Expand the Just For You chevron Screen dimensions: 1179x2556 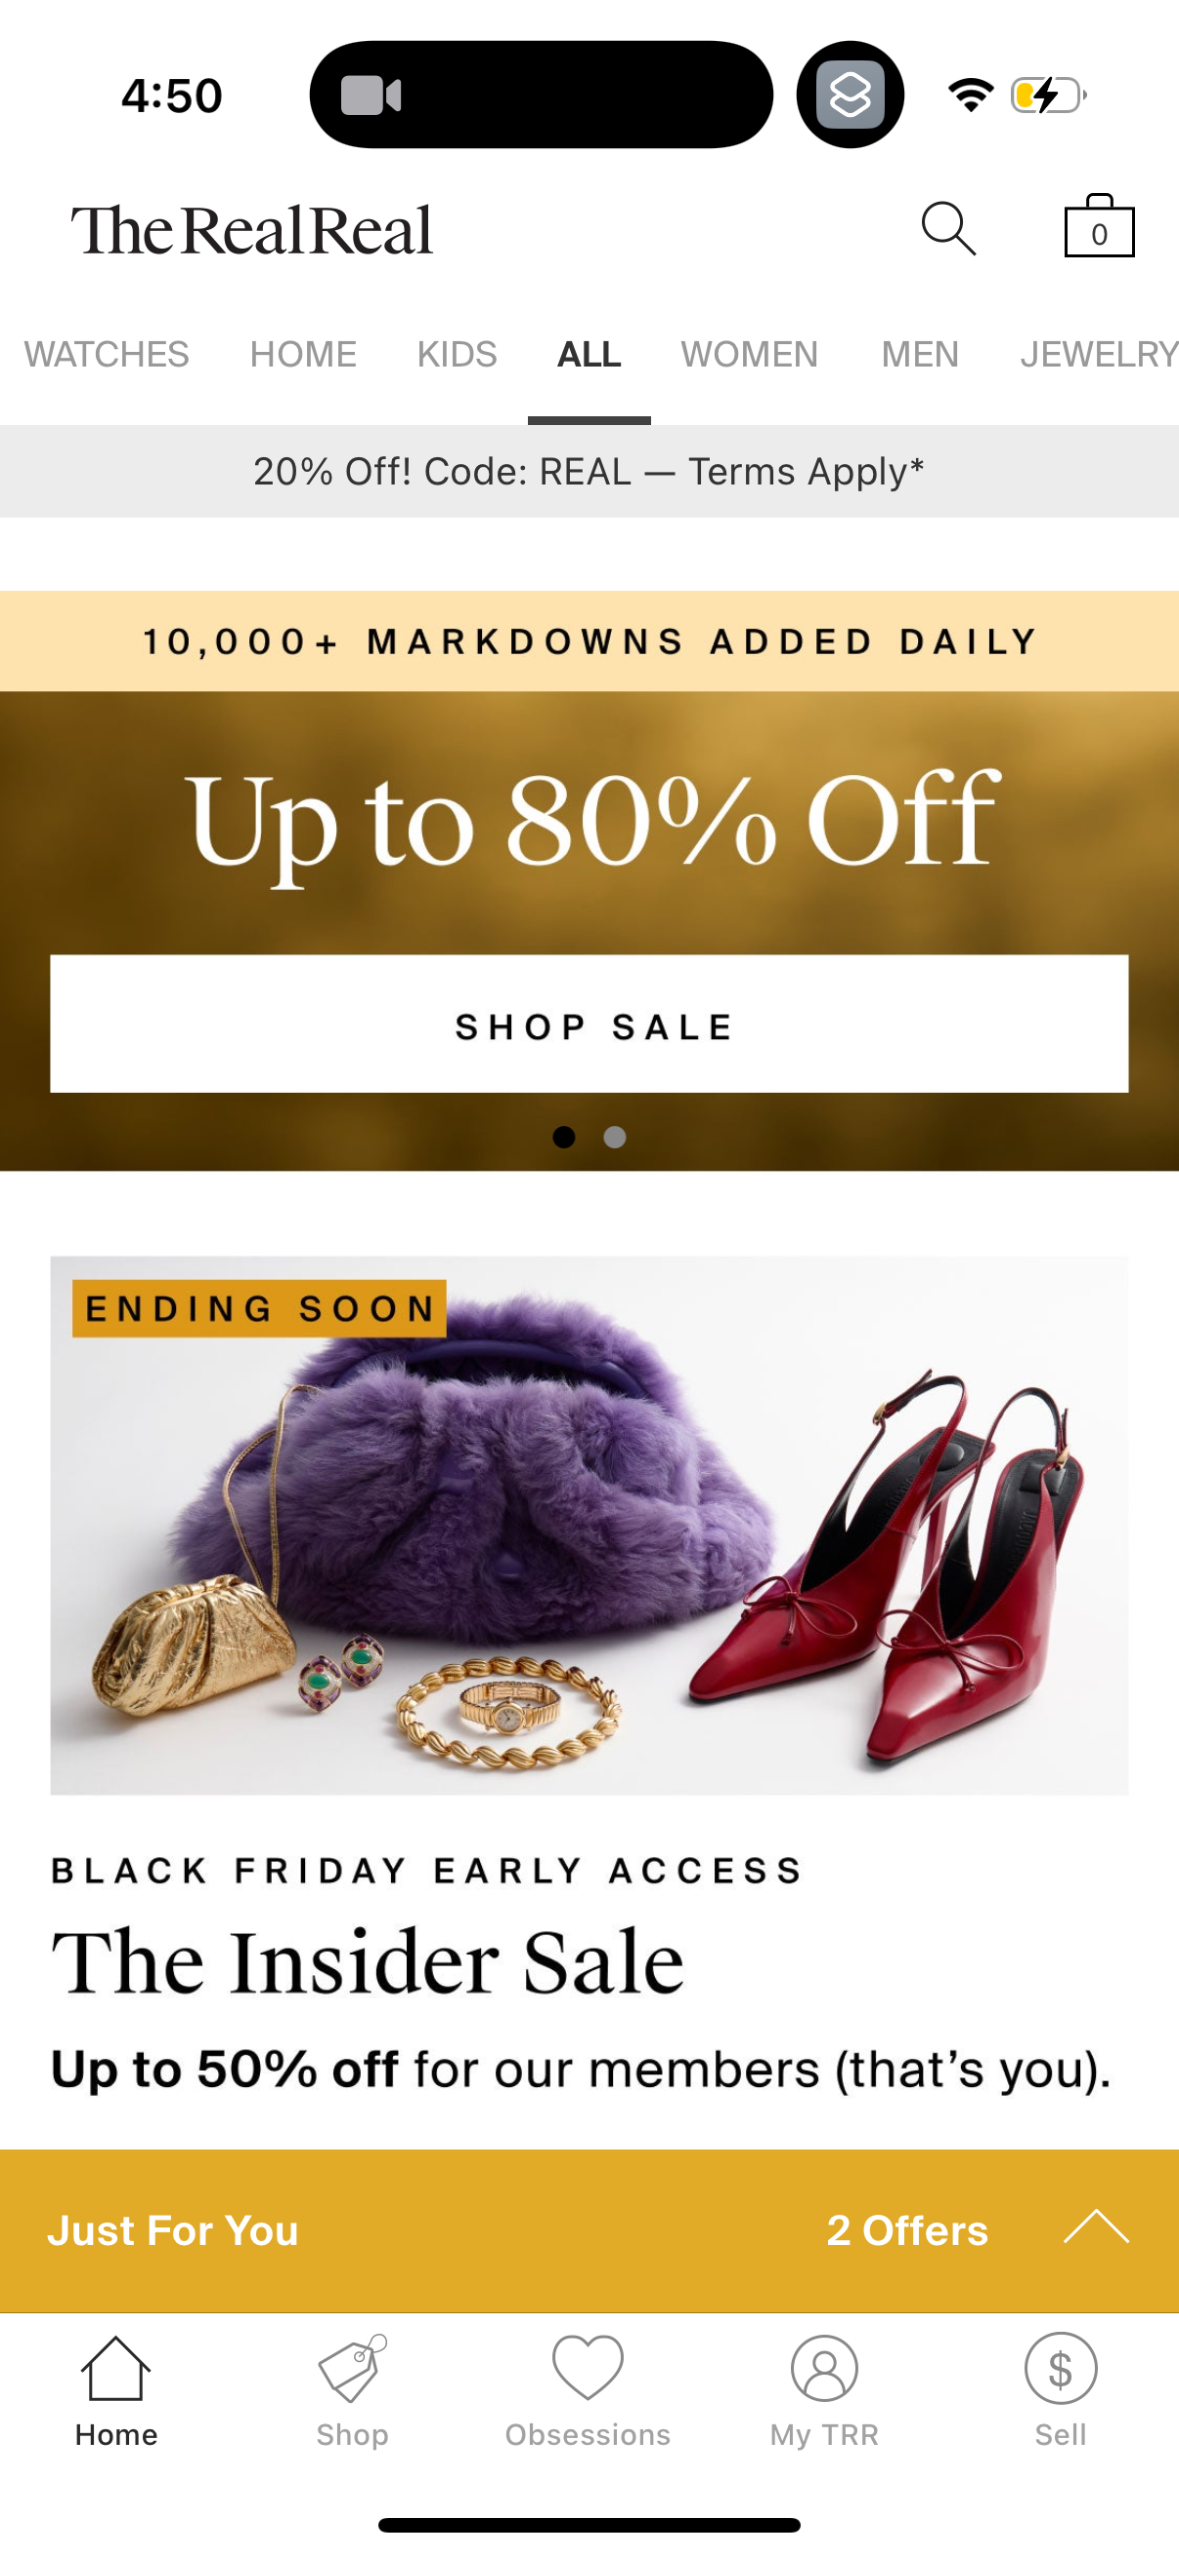[1096, 2227]
